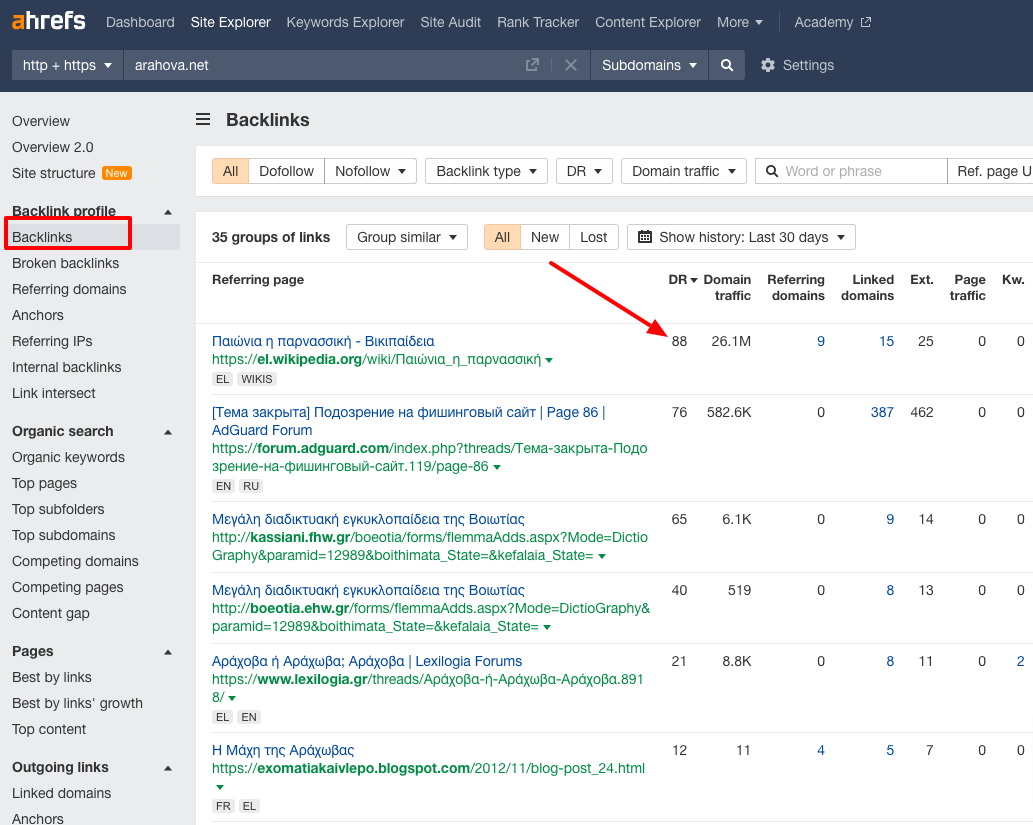Open Overview 2.0
The image size is (1033, 825).
point(53,147)
